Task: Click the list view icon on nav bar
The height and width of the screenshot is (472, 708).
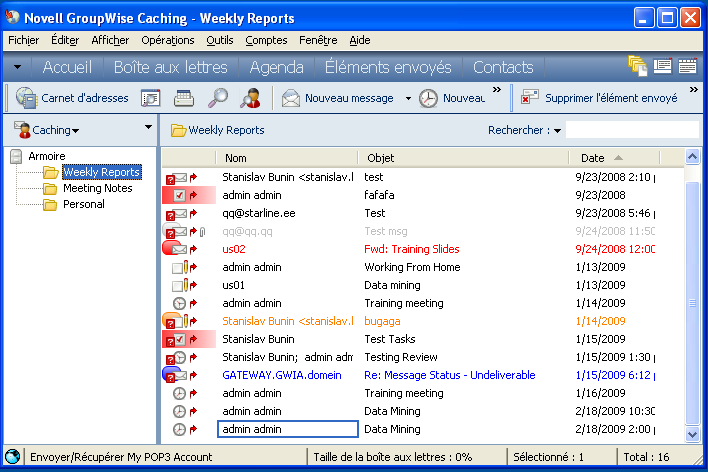Action: coord(662,66)
